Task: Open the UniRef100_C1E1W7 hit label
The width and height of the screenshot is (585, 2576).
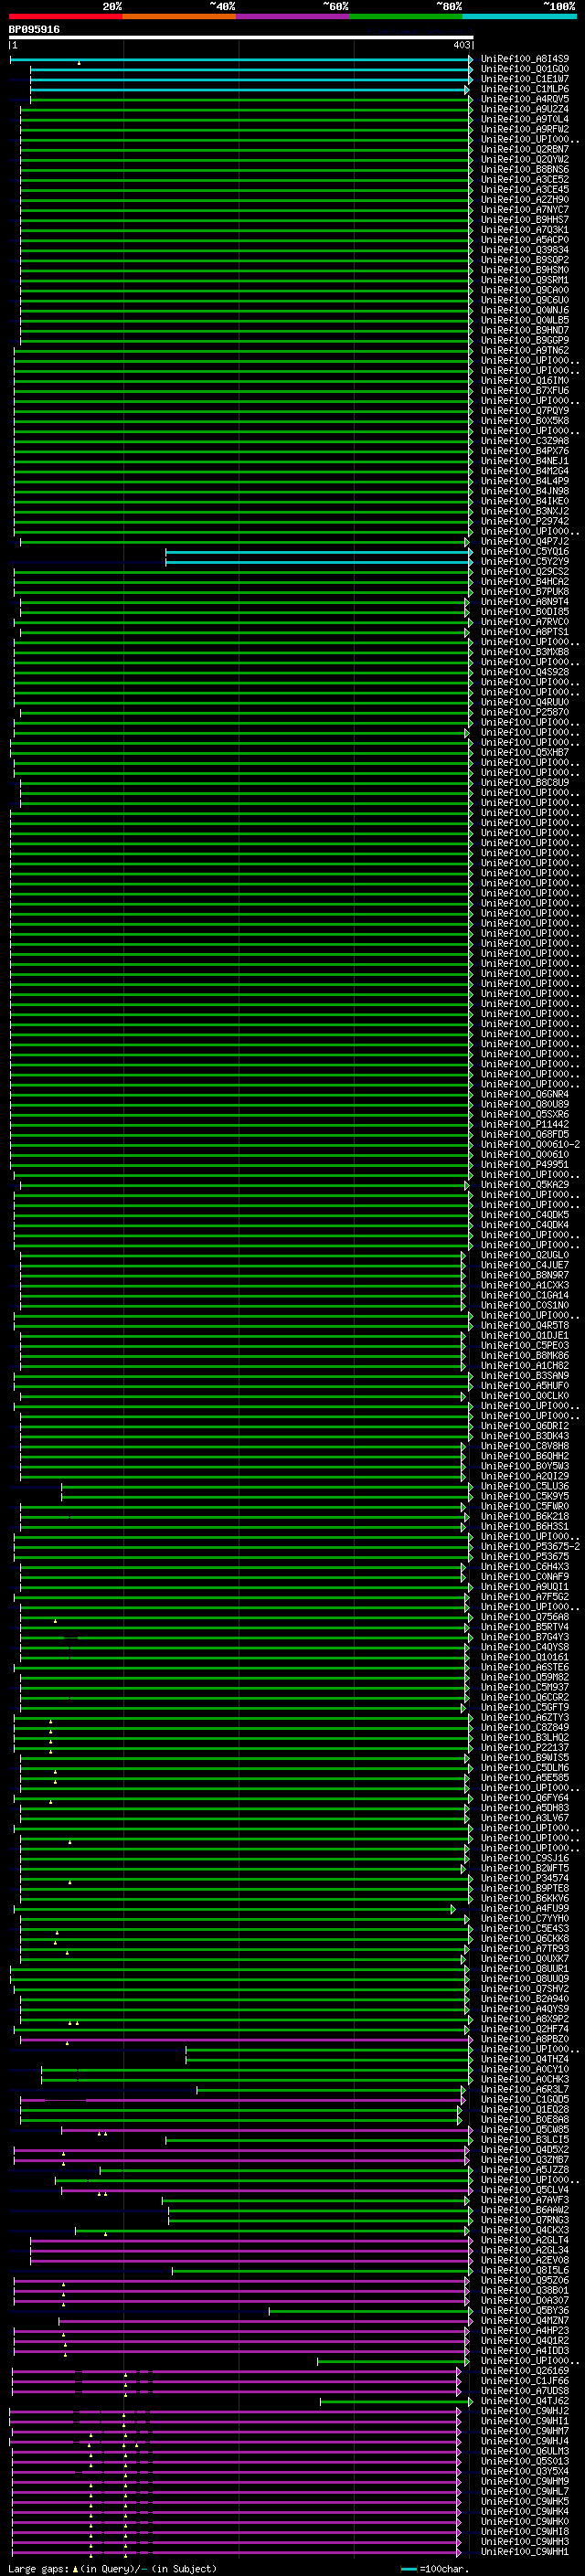Action: tap(525, 79)
